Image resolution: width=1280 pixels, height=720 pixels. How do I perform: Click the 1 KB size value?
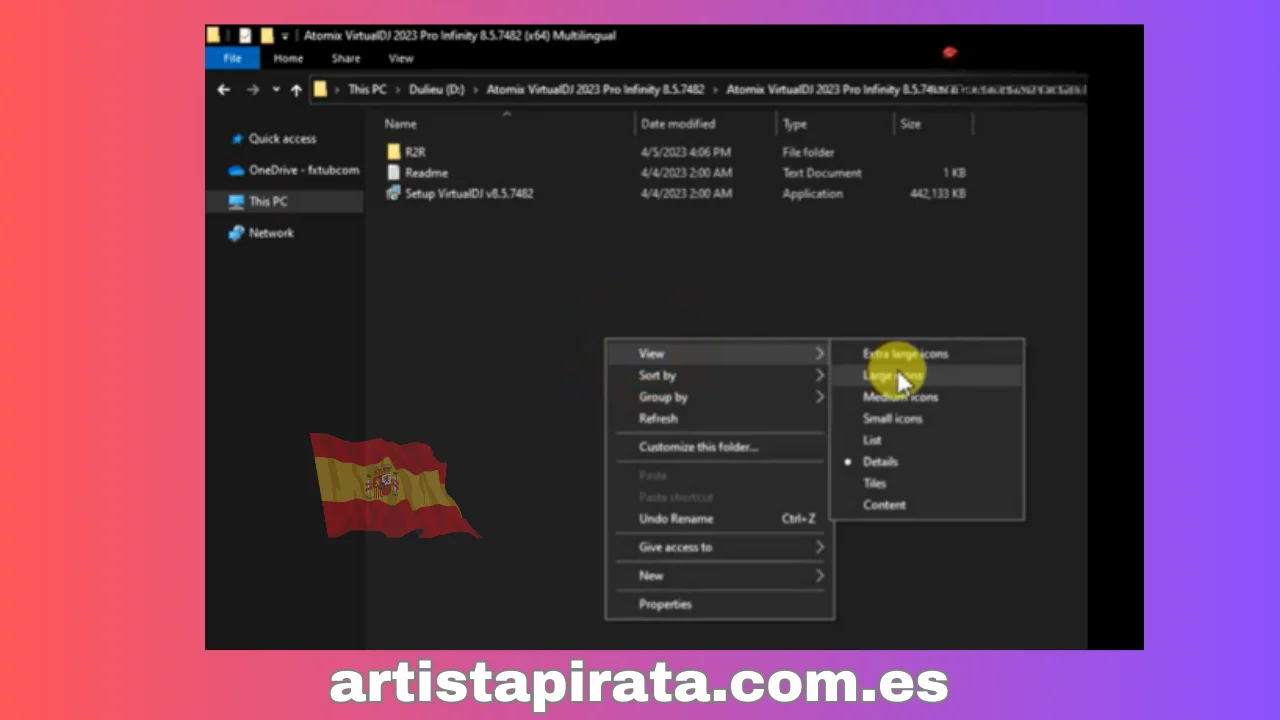pyautogui.click(x=954, y=173)
